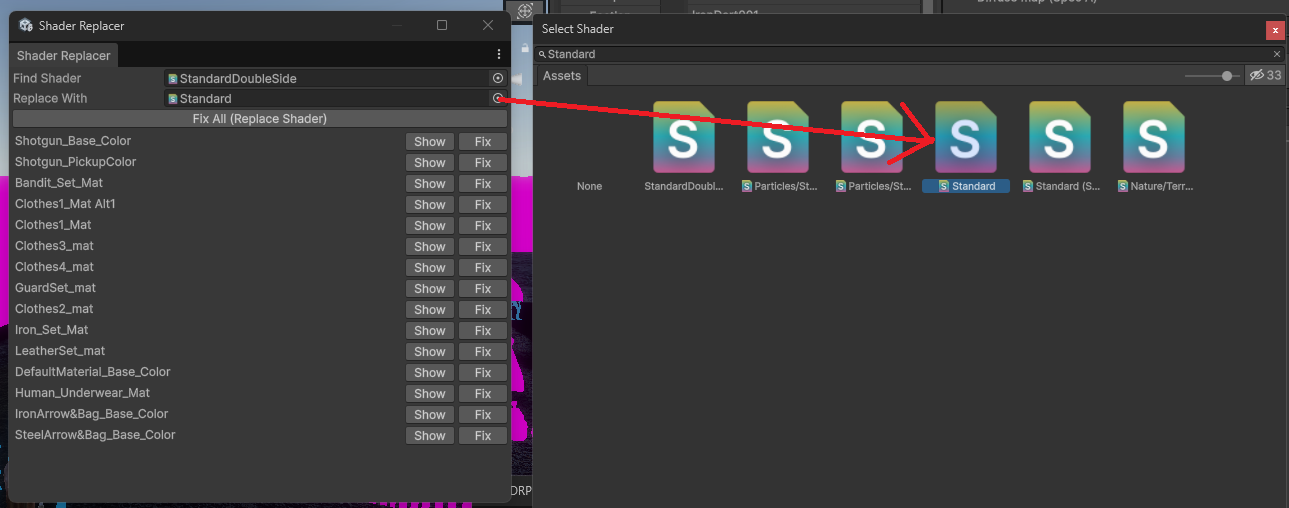Show the Shotgun_Base_Color material
The width and height of the screenshot is (1289, 508).
(x=430, y=142)
